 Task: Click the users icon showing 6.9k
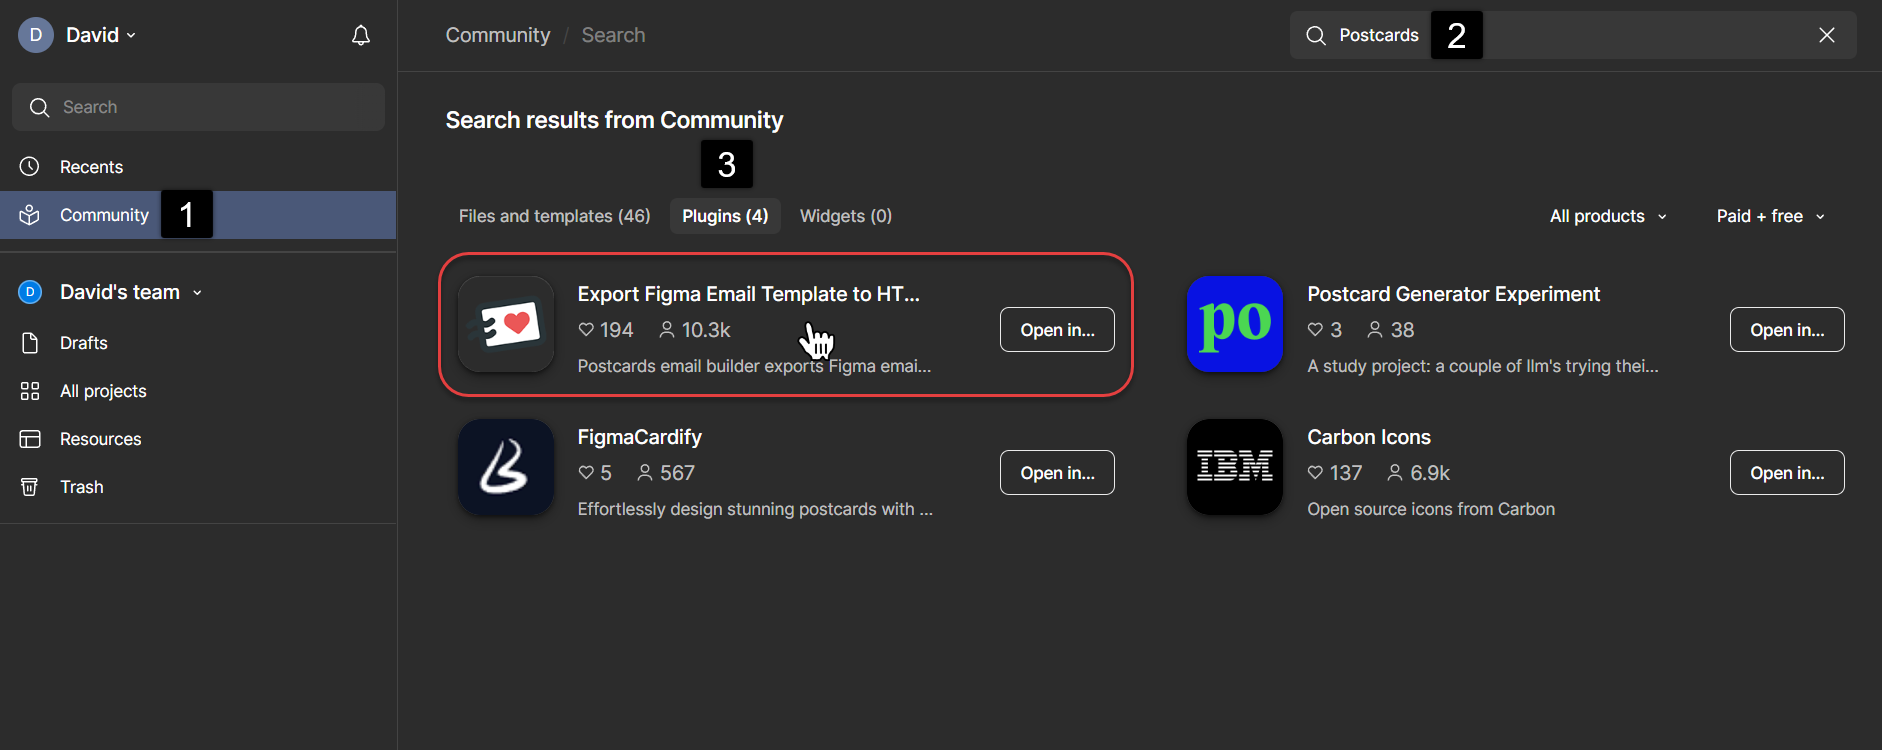(1395, 472)
